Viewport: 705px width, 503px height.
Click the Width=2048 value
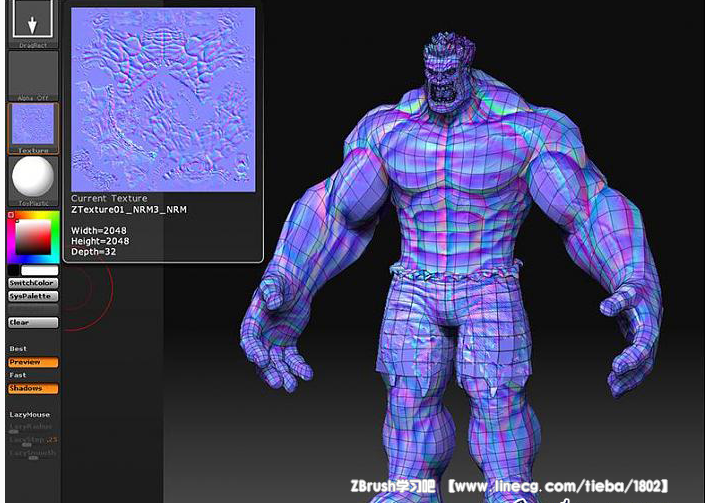[x=99, y=231]
